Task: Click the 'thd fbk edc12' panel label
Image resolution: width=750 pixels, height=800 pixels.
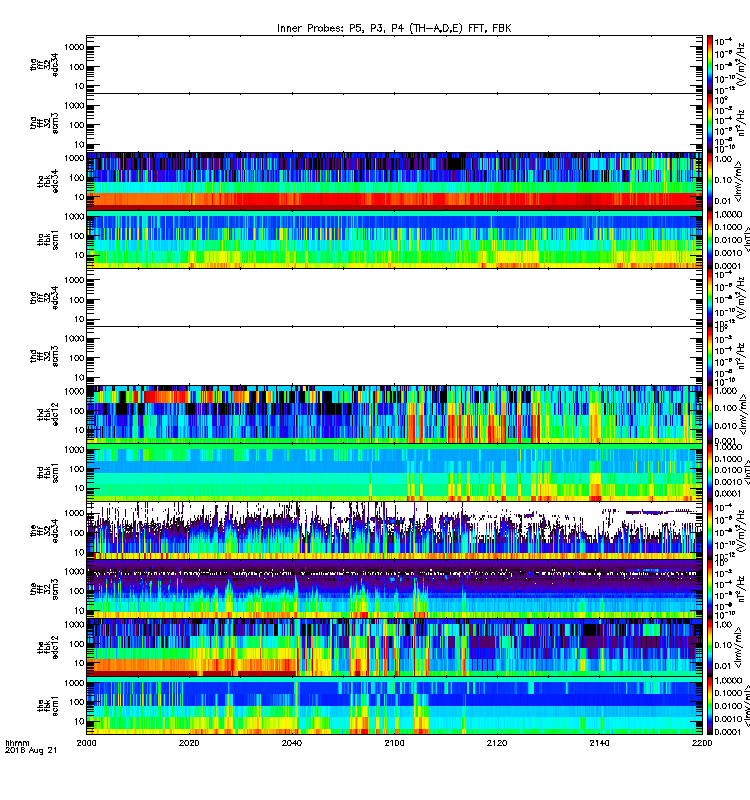Action: tap(48, 415)
